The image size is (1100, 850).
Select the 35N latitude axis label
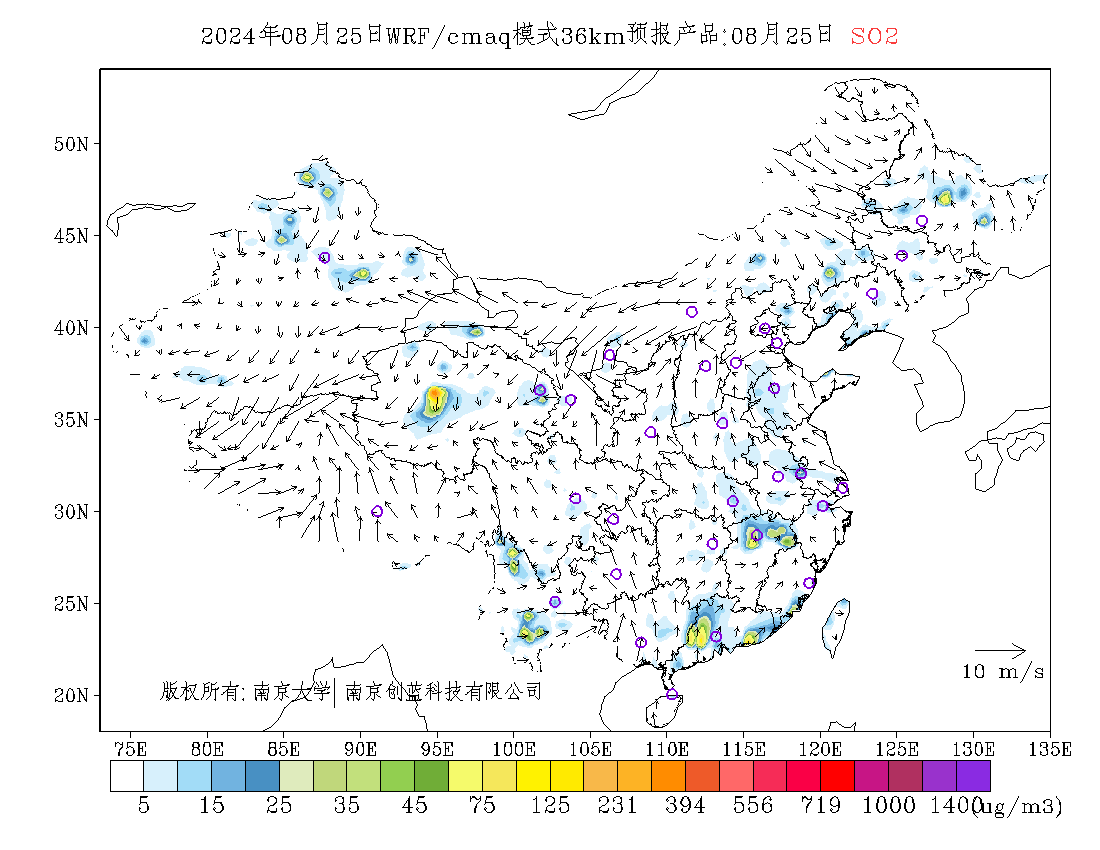pos(72,419)
